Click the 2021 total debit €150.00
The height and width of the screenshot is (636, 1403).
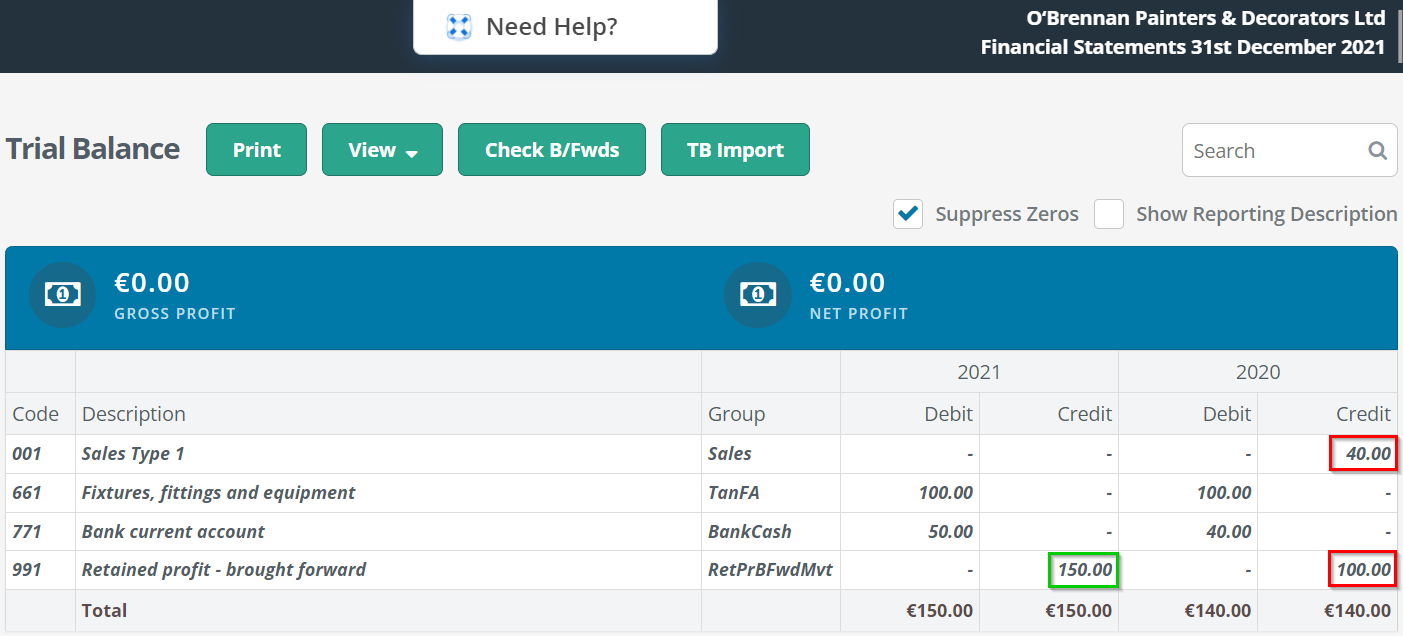[x=939, y=610]
